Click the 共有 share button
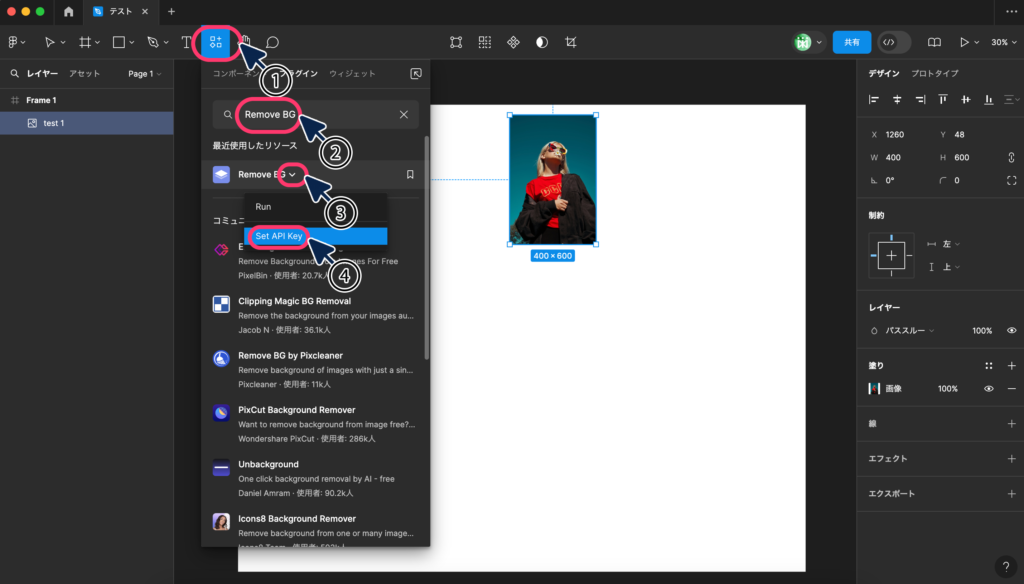The width and height of the screenshot is (1024, 584). 851,42
